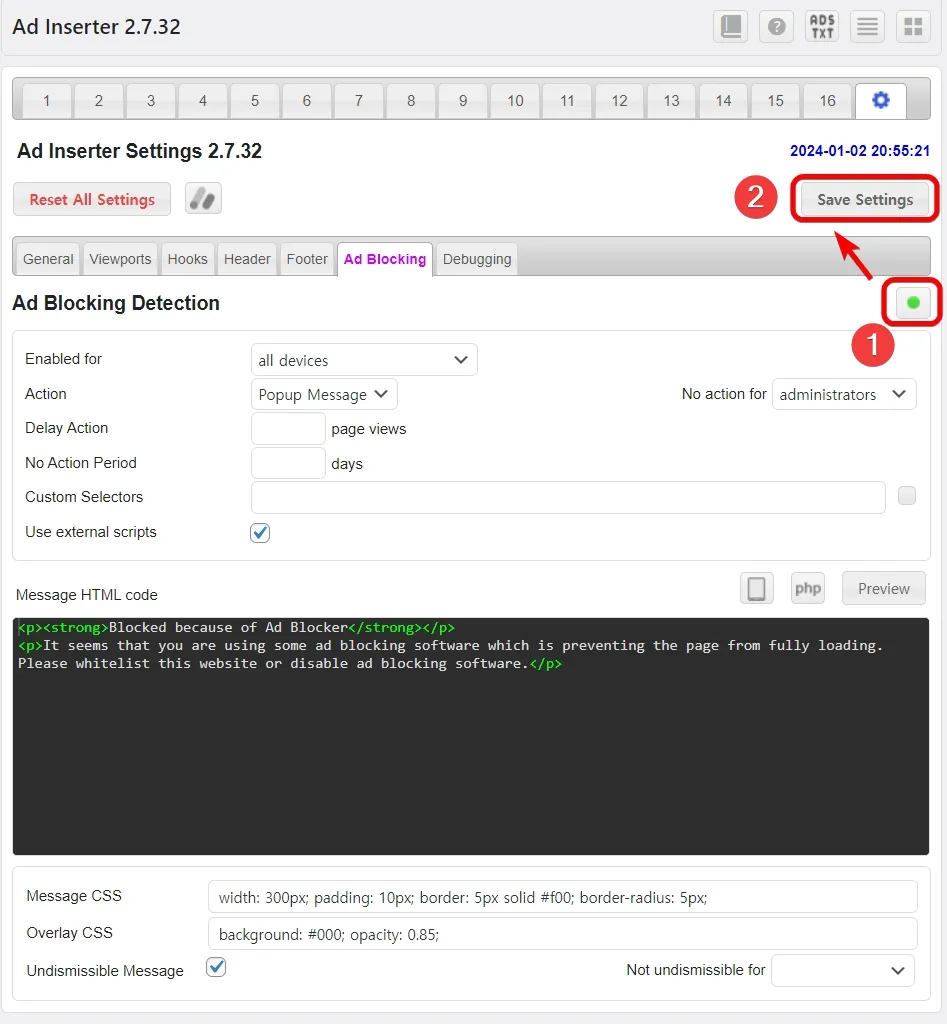Click the Reset All Settings button
The image size is (947, 1024).
pos(92,199)
